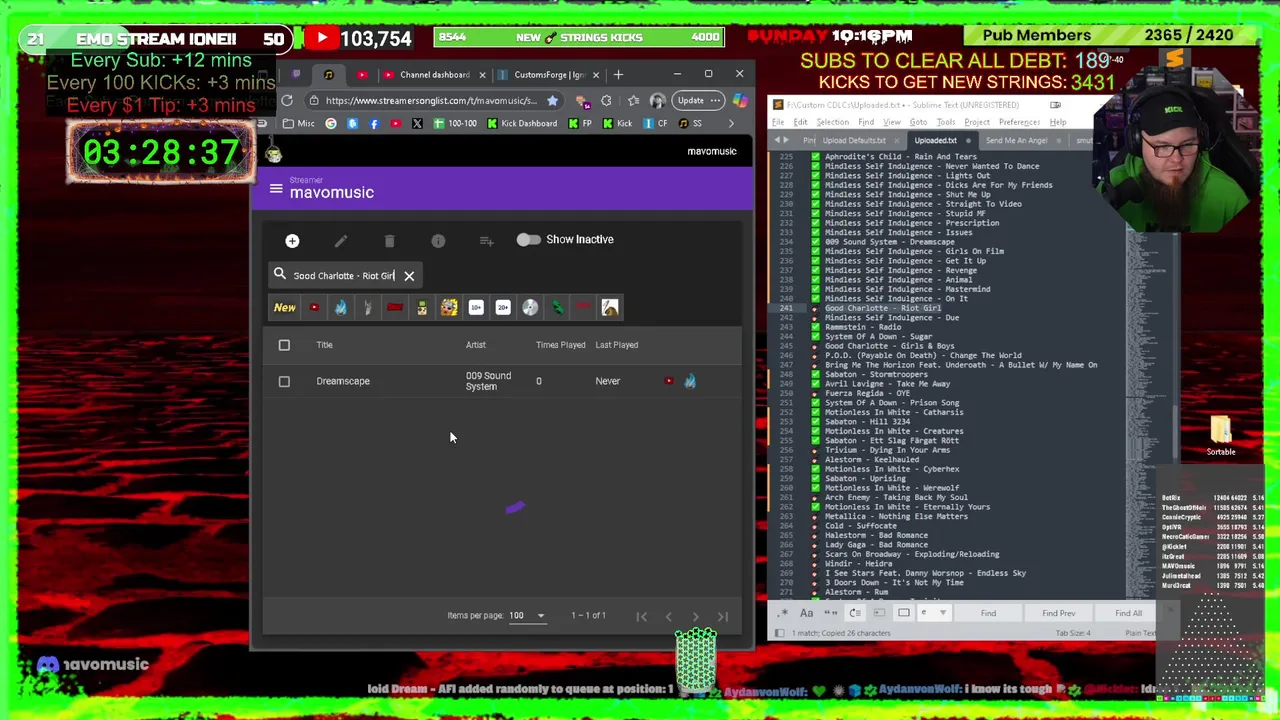Filter by the blue flame attribute icon
Viewport: 1280px width, 720px height.
[341, 308]
